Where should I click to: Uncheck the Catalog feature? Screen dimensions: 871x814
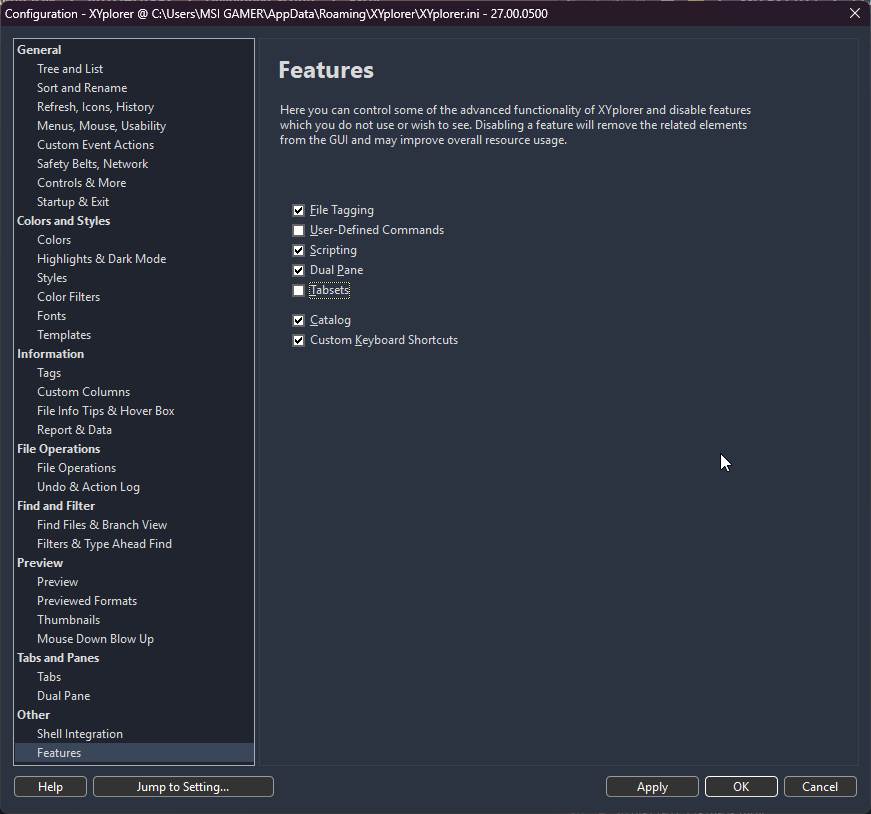click(x=298, y=320)
